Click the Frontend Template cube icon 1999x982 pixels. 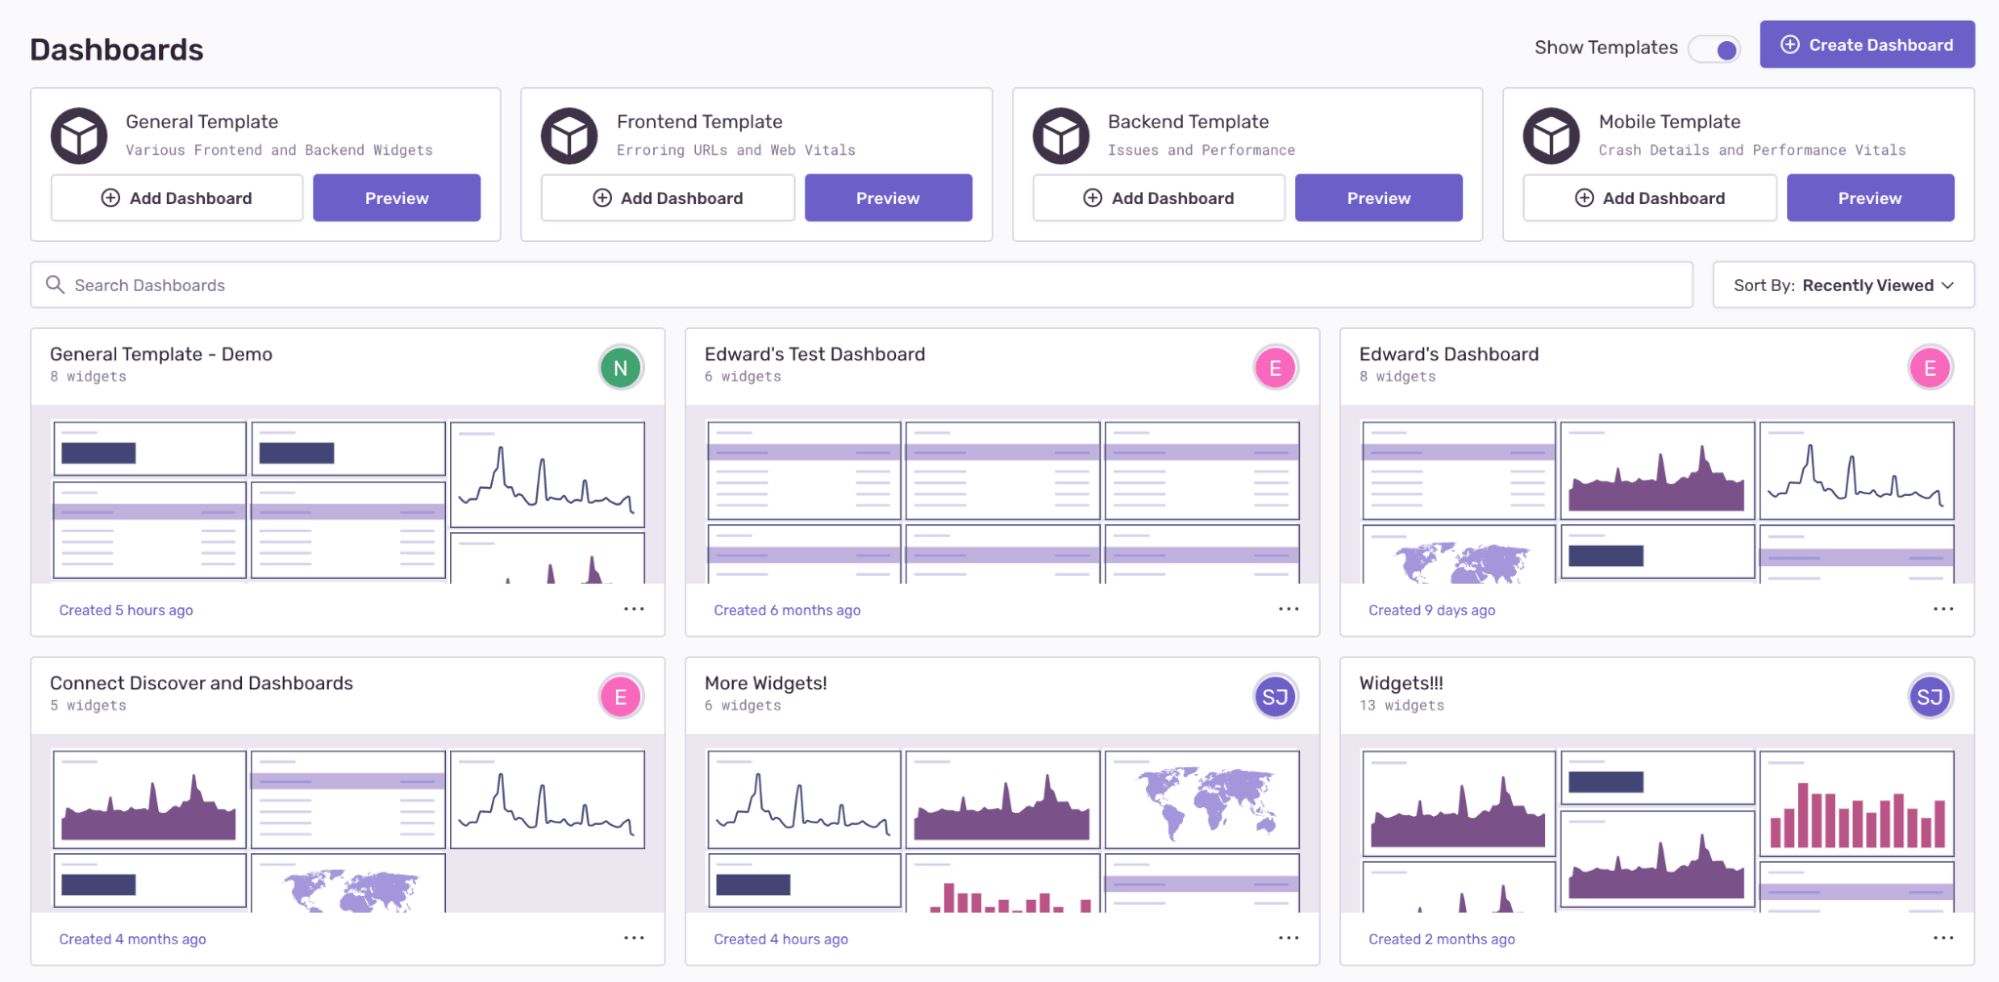point(570,136)
